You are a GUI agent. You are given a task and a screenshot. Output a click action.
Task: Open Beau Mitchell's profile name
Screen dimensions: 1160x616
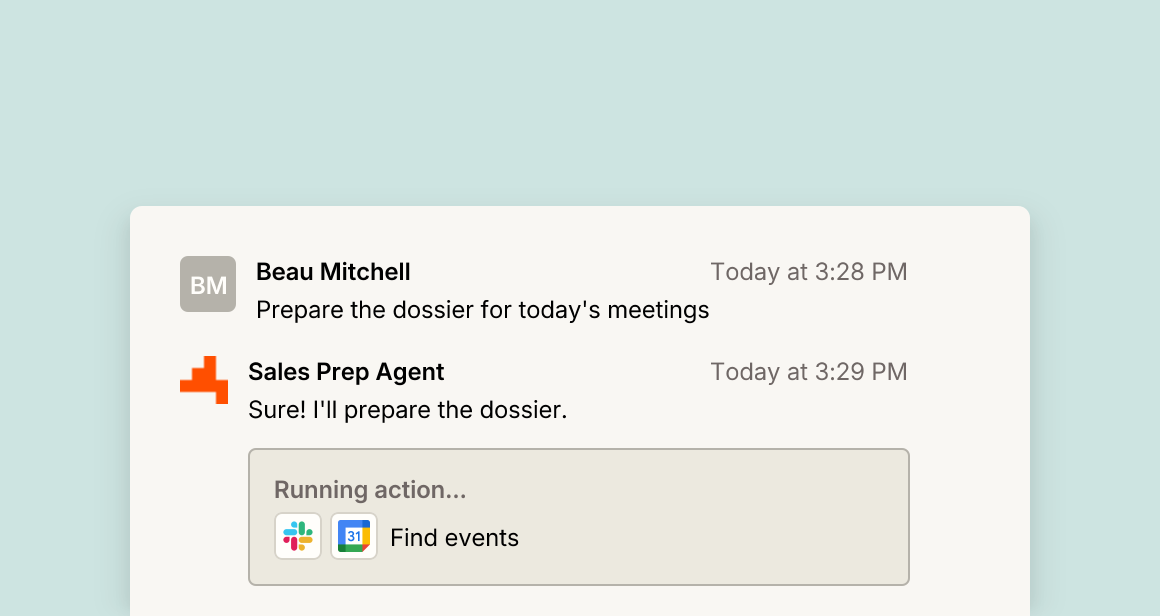pos(333,271)
